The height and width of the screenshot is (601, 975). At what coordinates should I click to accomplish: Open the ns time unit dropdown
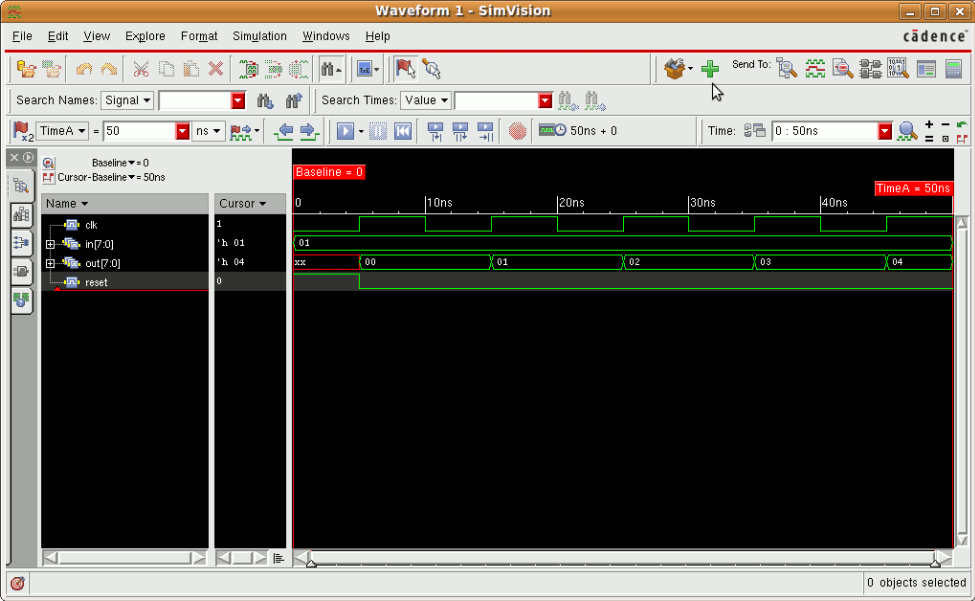[x=208, y=131]
